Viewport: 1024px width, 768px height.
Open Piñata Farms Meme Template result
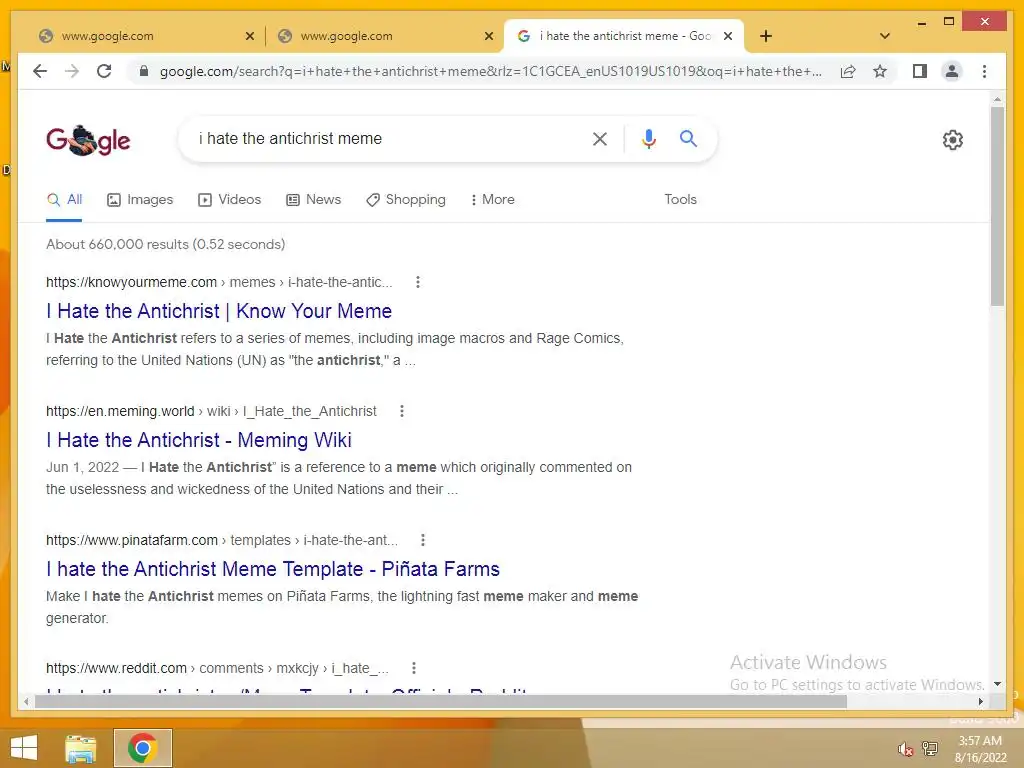tap(272, 569)
